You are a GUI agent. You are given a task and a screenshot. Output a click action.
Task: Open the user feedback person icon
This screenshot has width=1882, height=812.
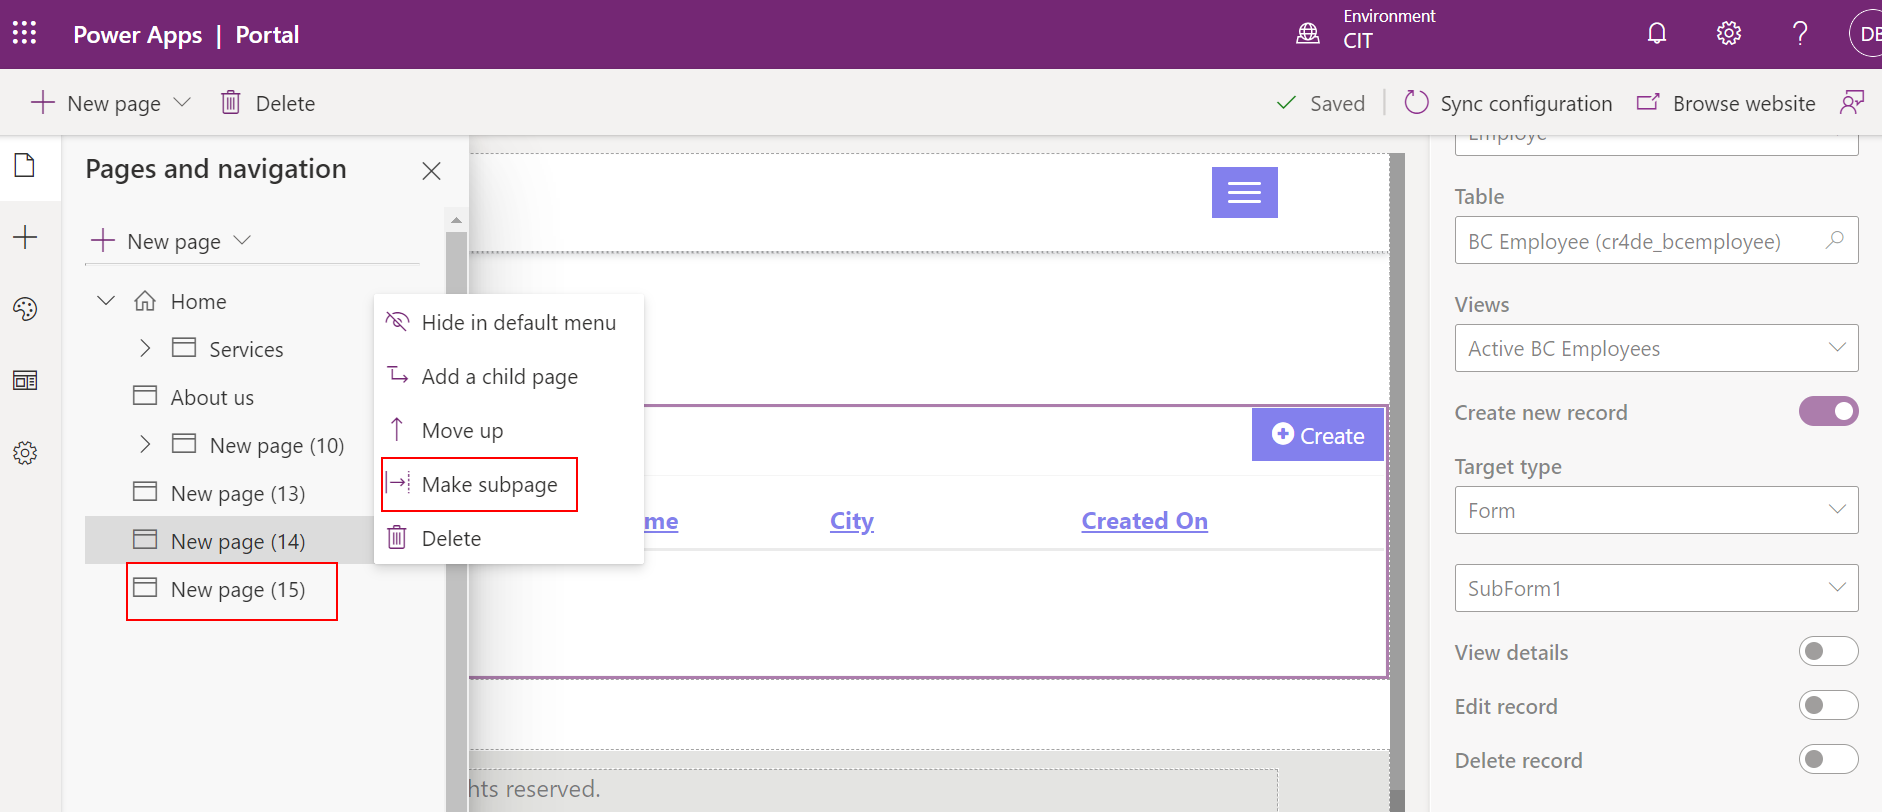(1852, 102)
